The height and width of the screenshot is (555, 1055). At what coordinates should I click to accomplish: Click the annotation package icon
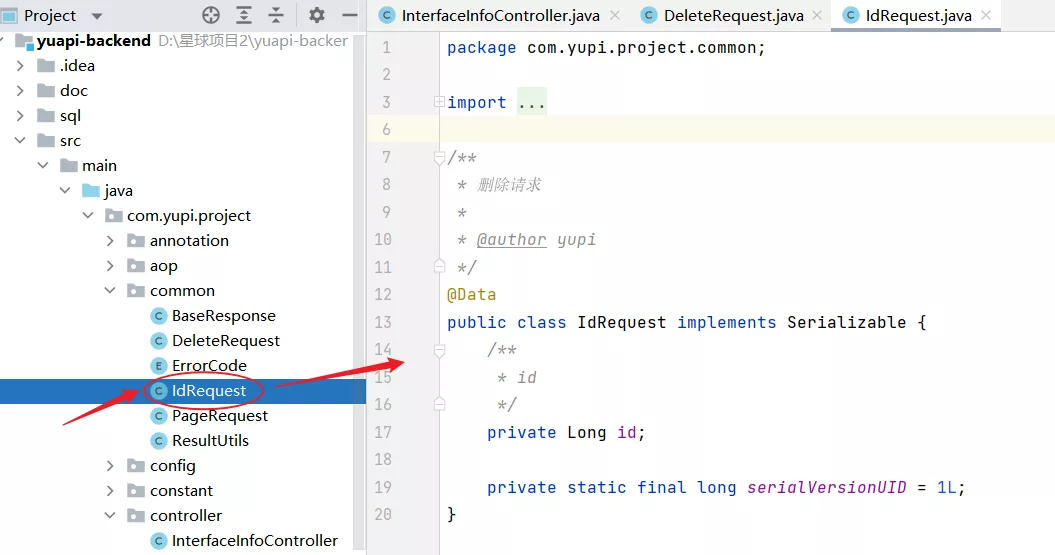[x=136, y=240]
